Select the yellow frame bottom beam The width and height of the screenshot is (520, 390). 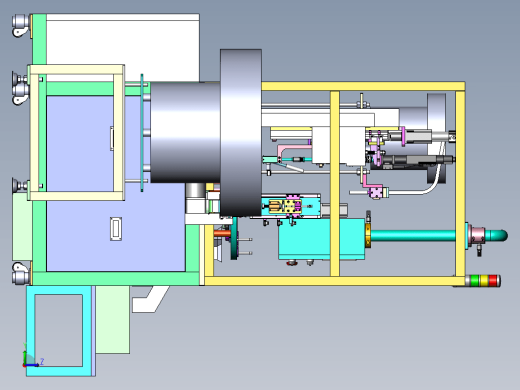(x=335, y=281)
